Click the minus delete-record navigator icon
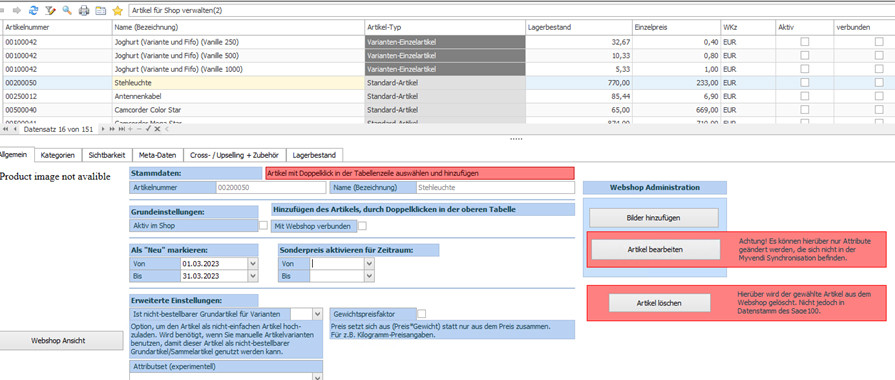Image resolution: width=895 pixels, height=380 pixels. coord(139,129)
